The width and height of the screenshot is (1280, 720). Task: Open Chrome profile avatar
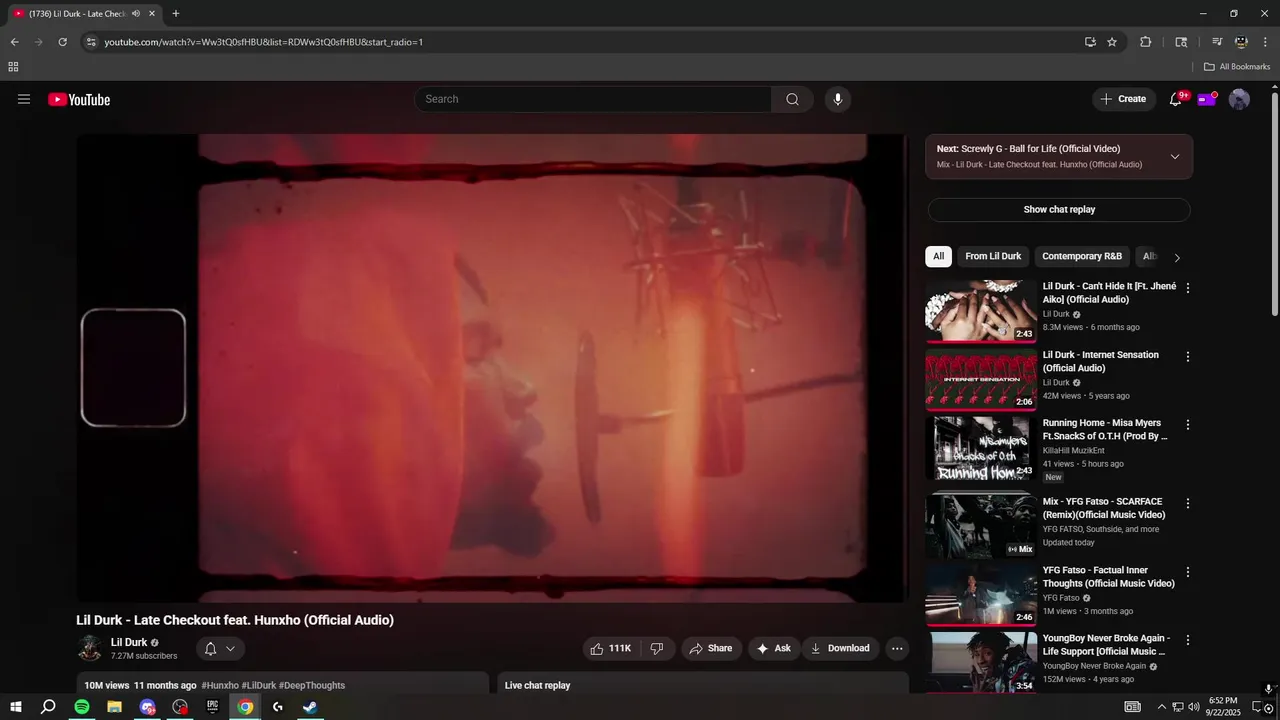[1241, 42]
